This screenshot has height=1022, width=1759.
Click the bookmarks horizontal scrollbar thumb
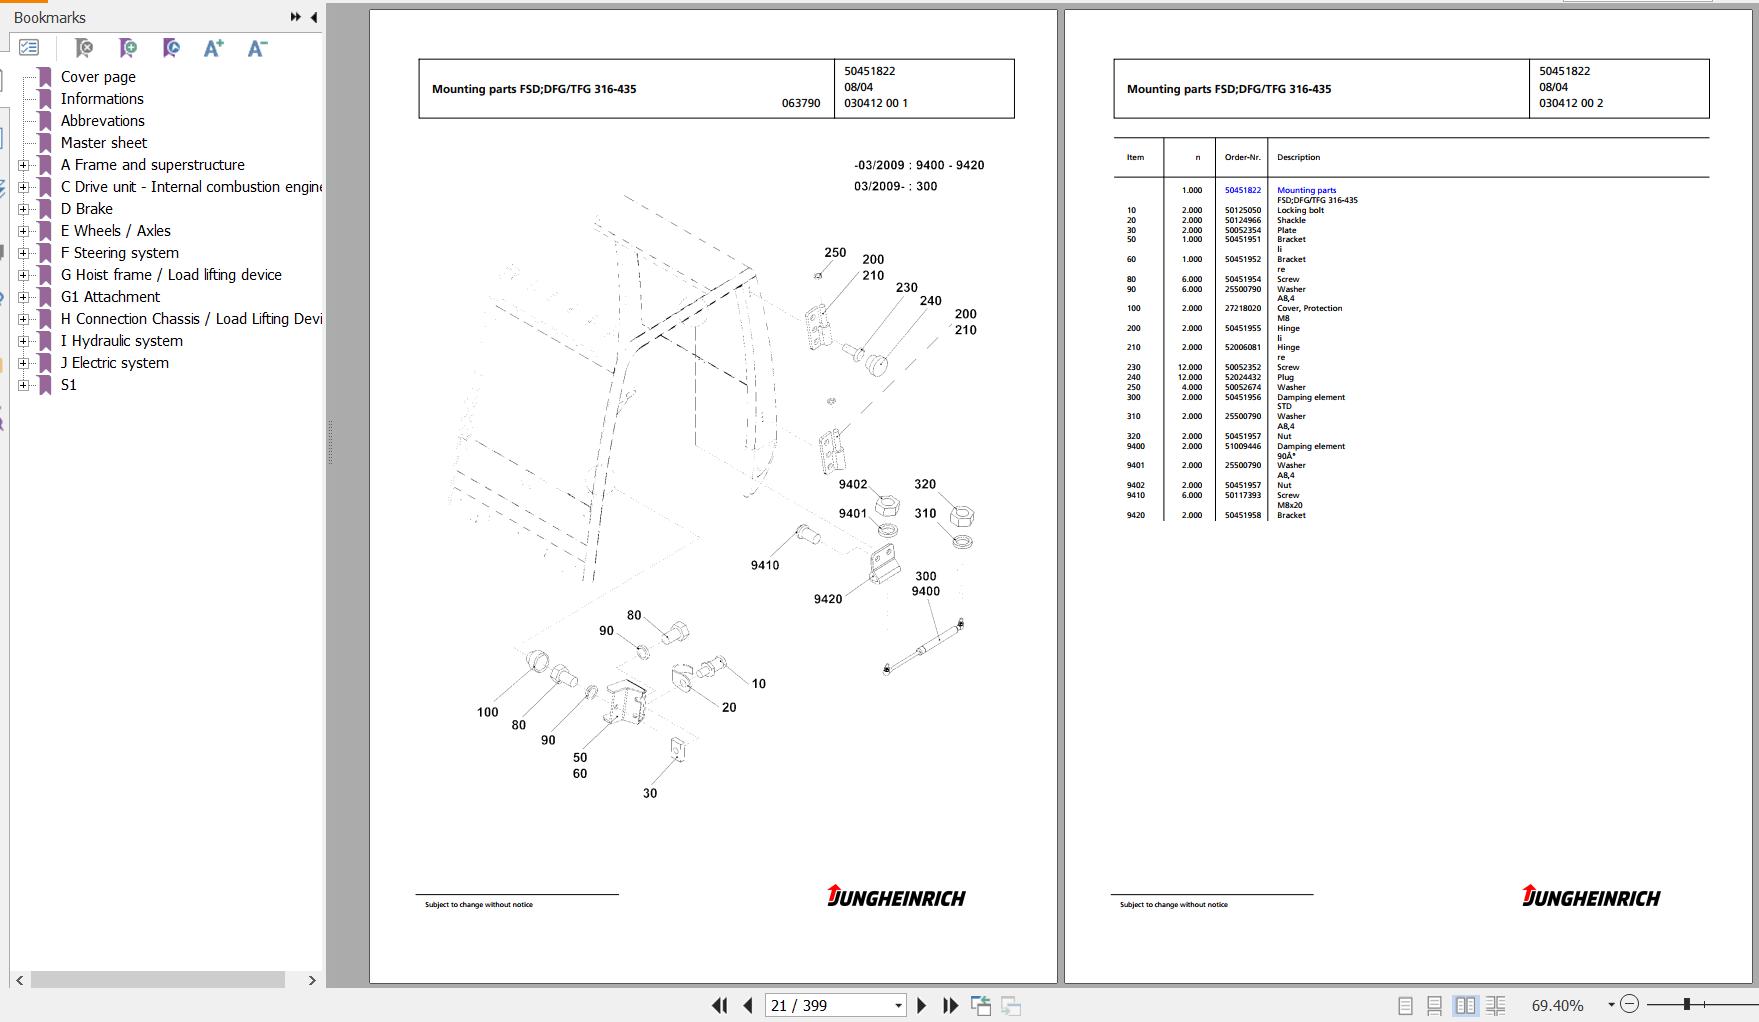coord(158,980)
